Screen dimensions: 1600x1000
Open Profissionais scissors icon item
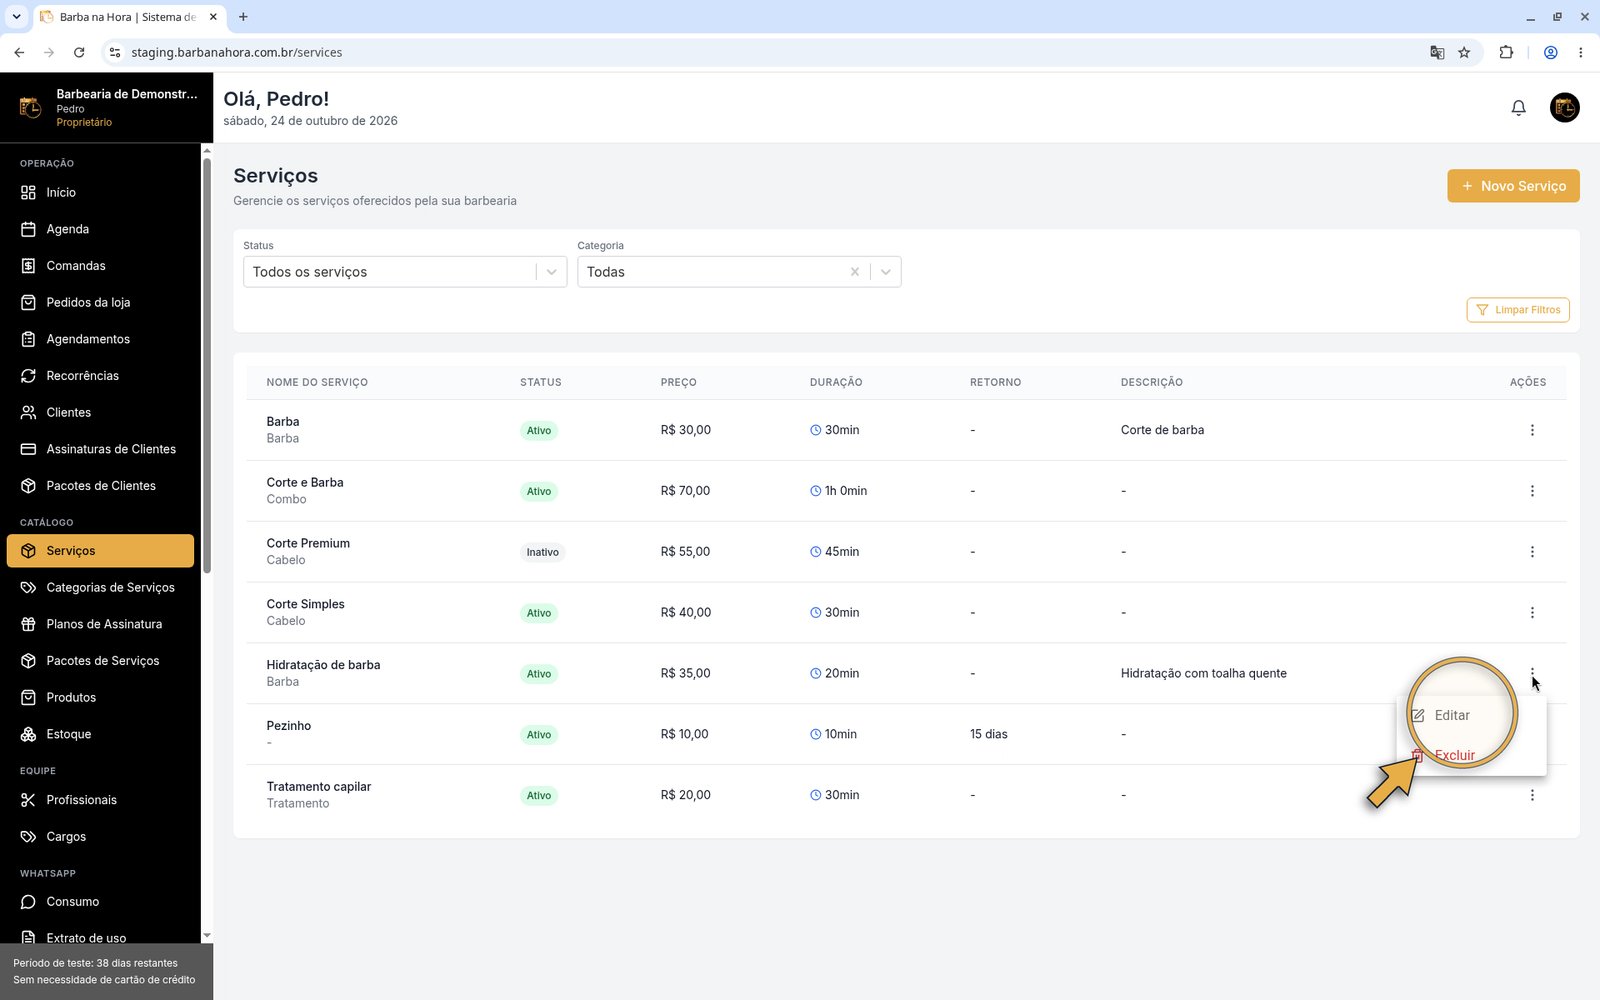coord(28,800)
